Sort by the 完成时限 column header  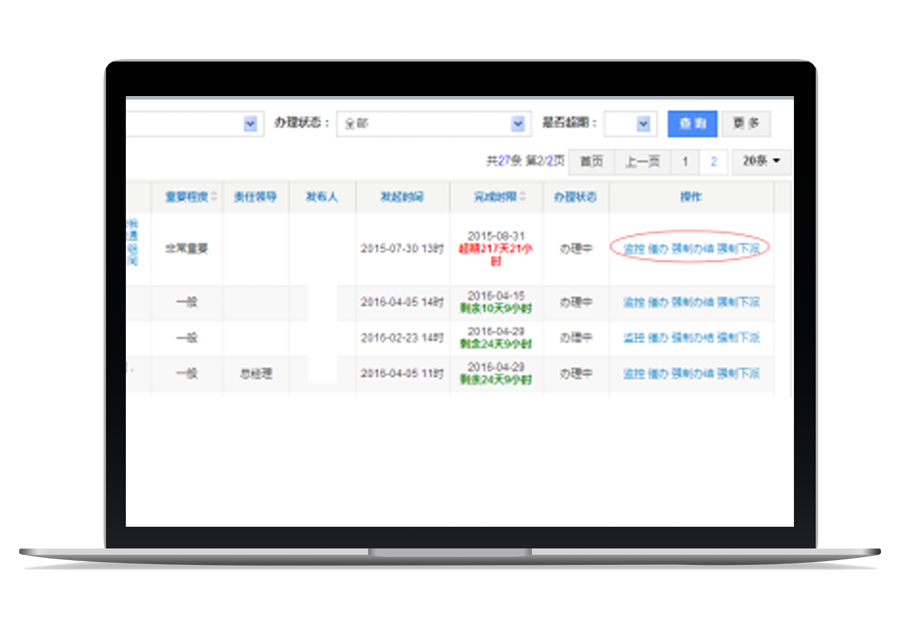click(496, 197)
